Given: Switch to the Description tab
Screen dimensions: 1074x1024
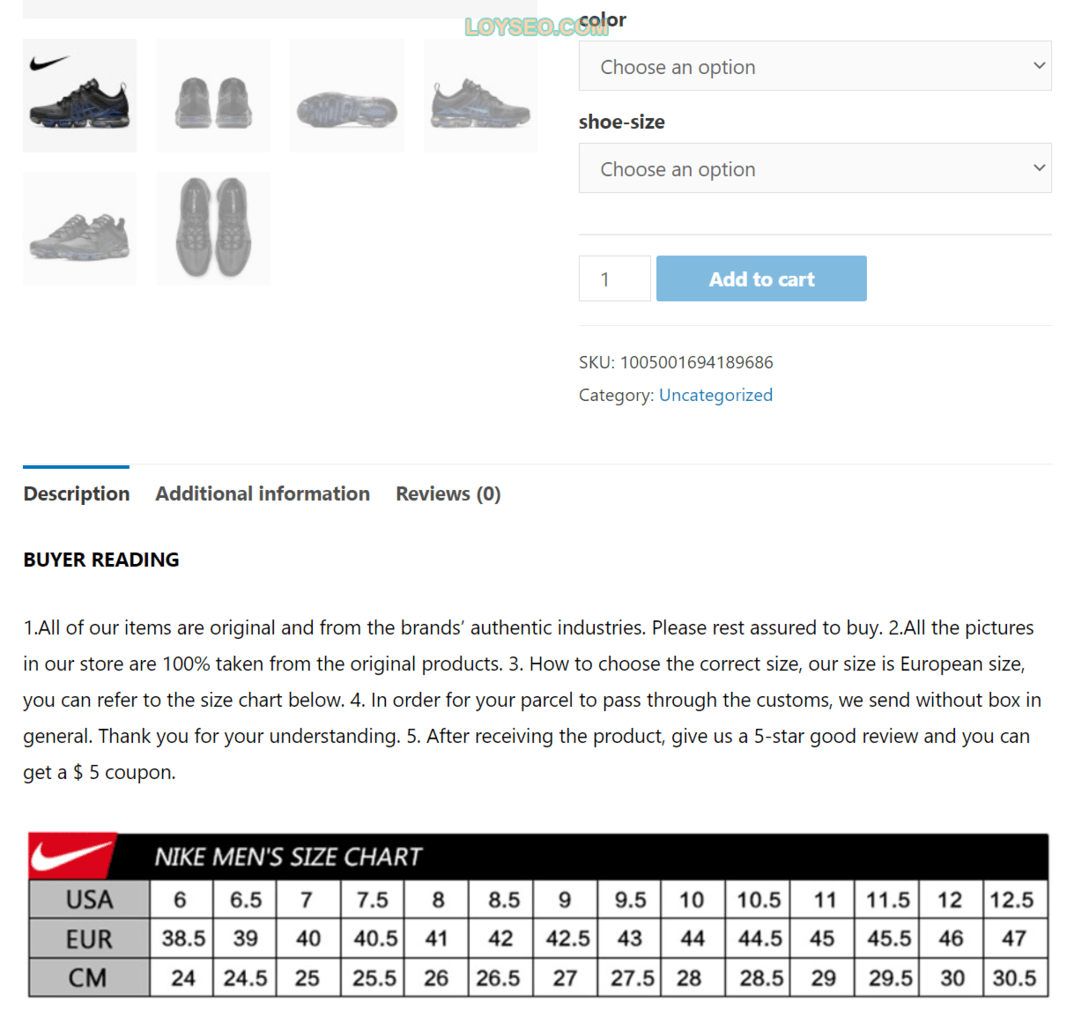Looking at the screenshot, I should click(x=76, y=494).
